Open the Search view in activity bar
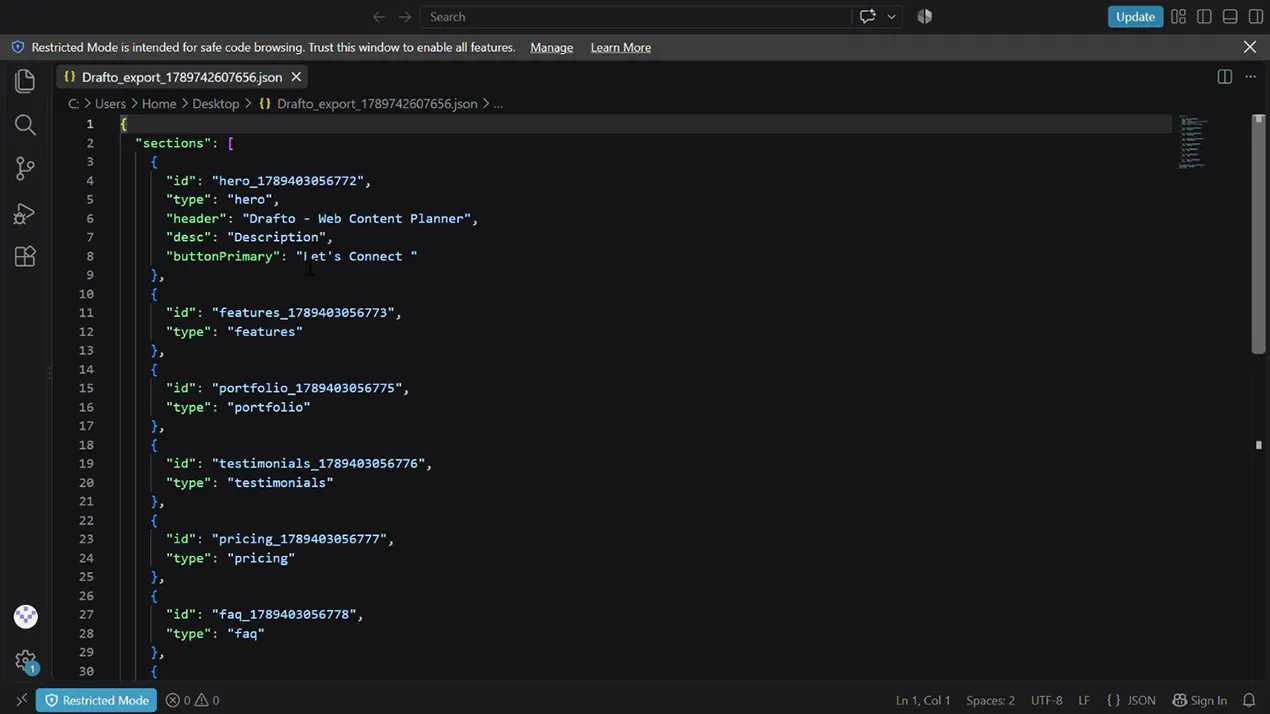This screenshot has width=1270, height=714. click(25, 125)
